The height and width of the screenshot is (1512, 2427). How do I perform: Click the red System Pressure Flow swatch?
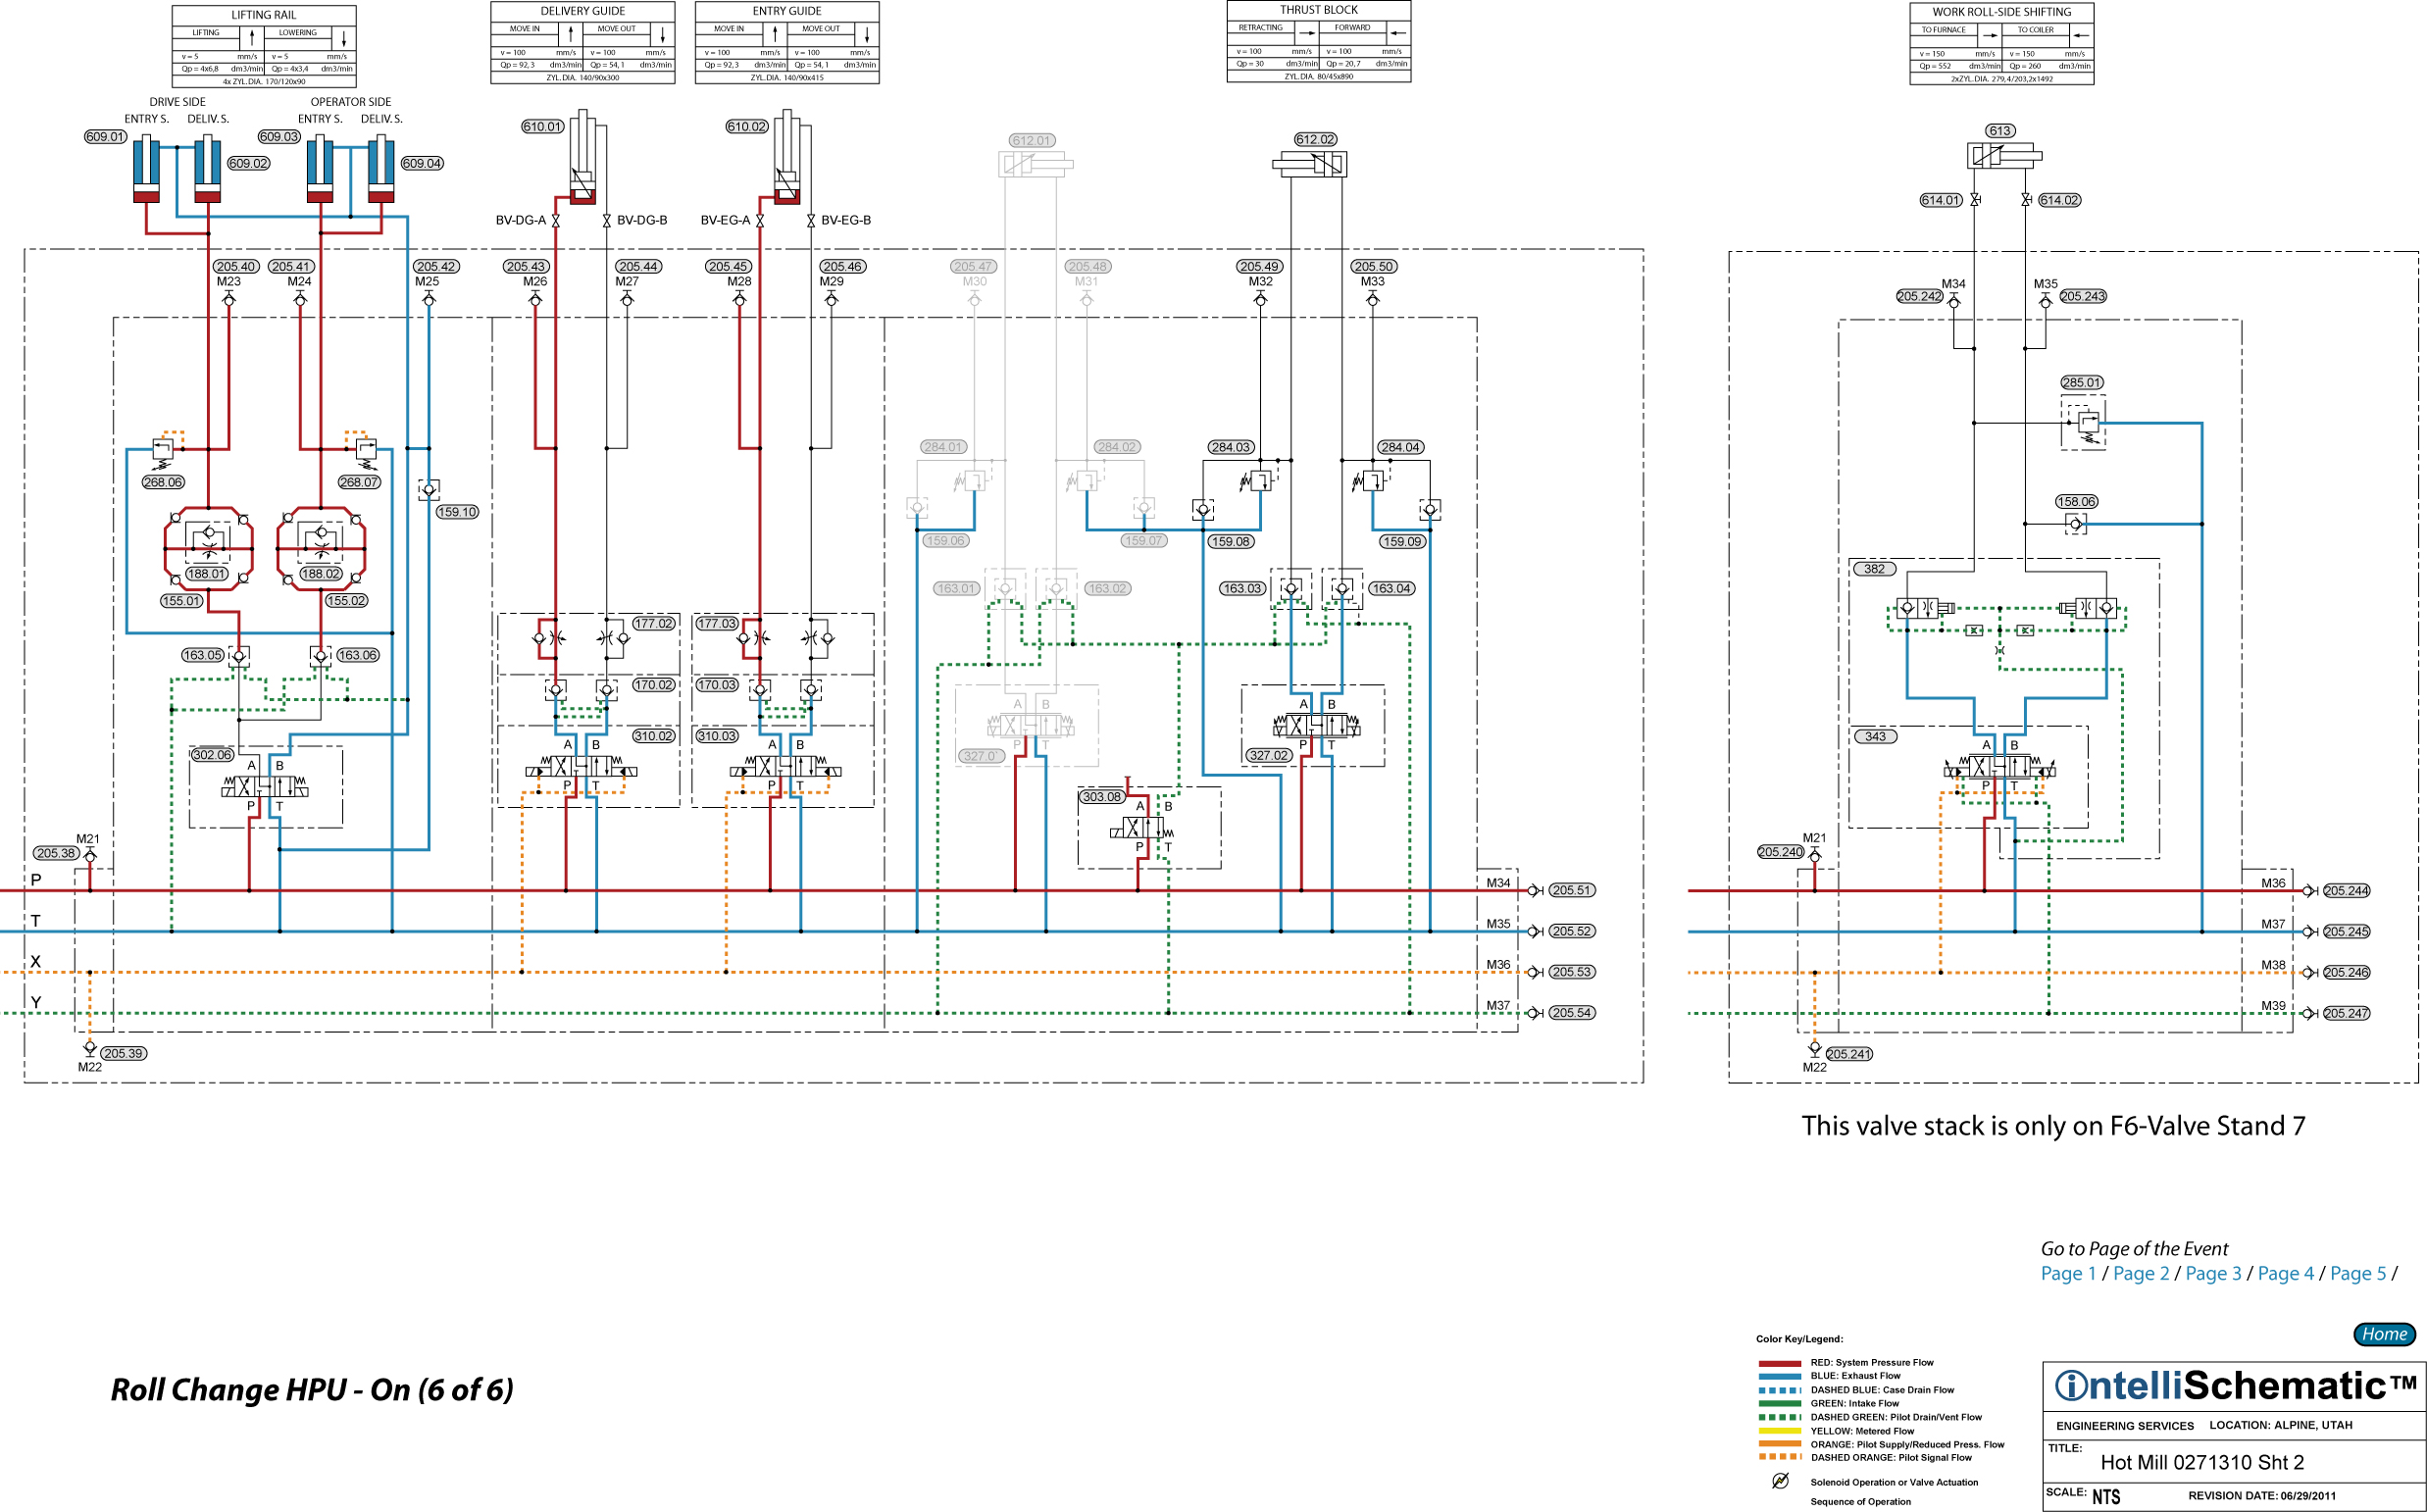[x=1779, y=1363]
